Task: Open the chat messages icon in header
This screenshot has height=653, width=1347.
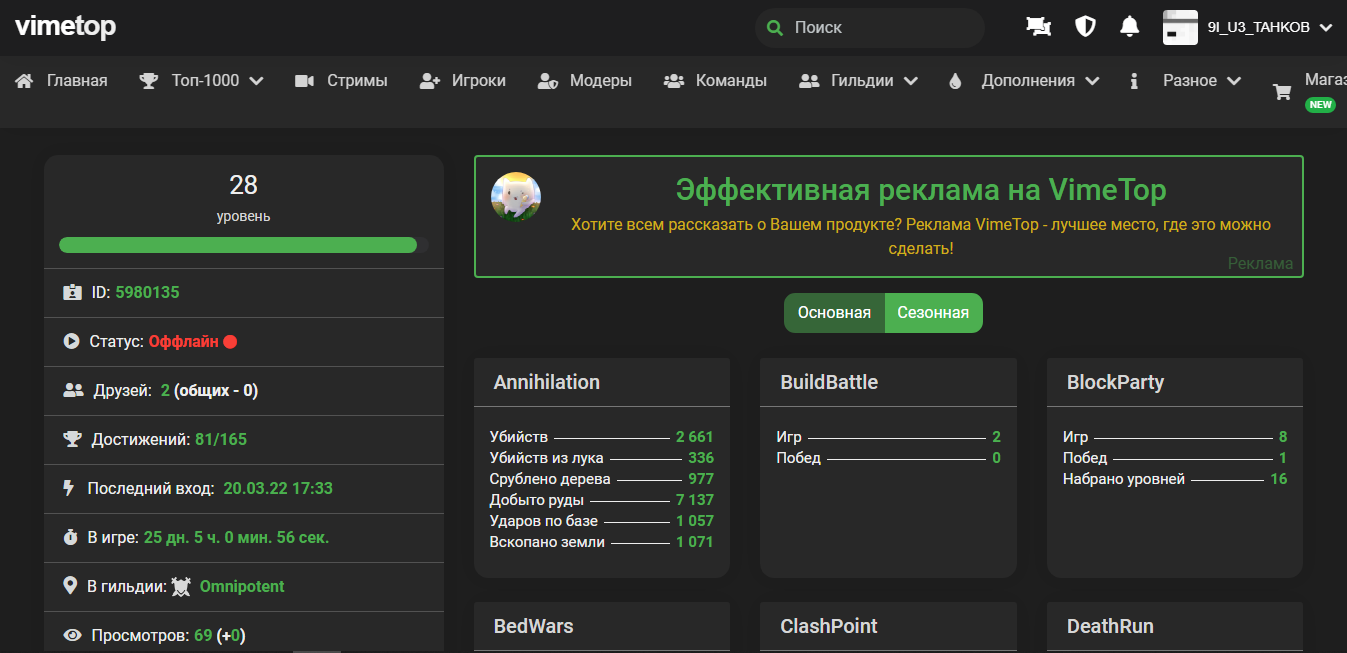Action: click(x=1039, y=27)
